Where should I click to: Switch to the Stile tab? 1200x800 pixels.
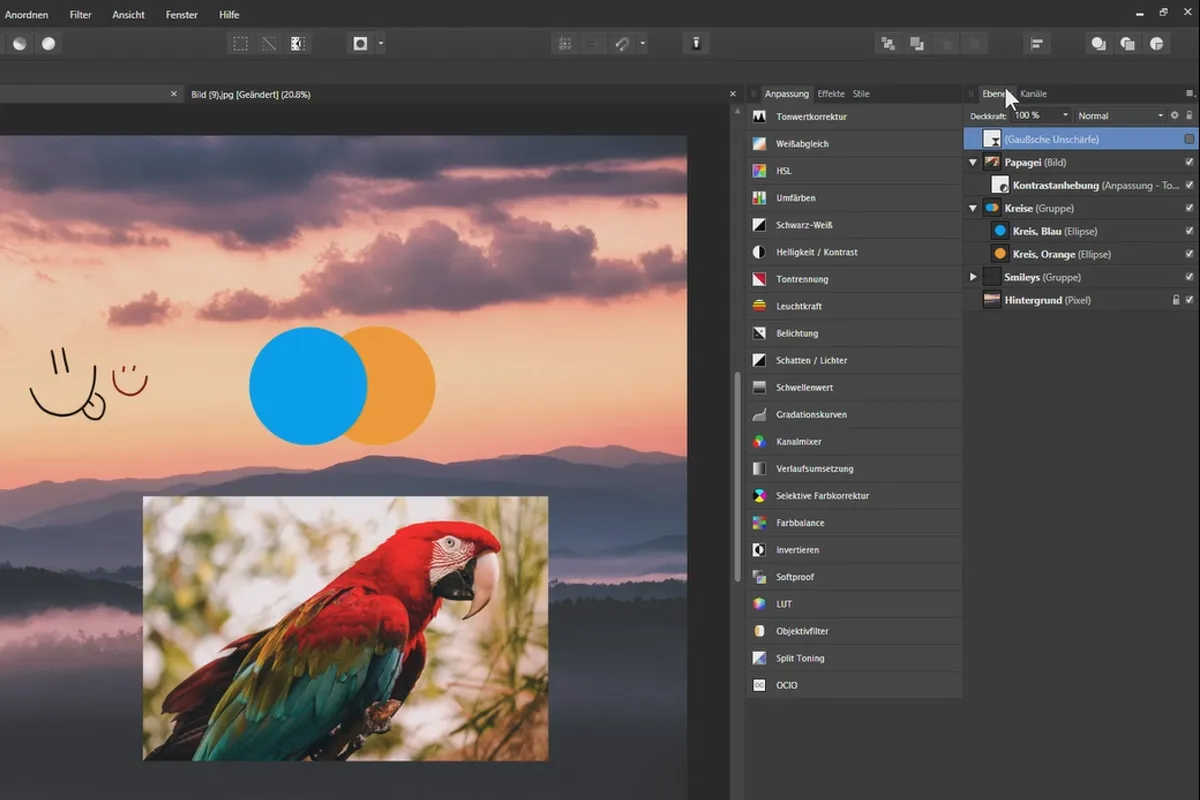tap(861, 94)
